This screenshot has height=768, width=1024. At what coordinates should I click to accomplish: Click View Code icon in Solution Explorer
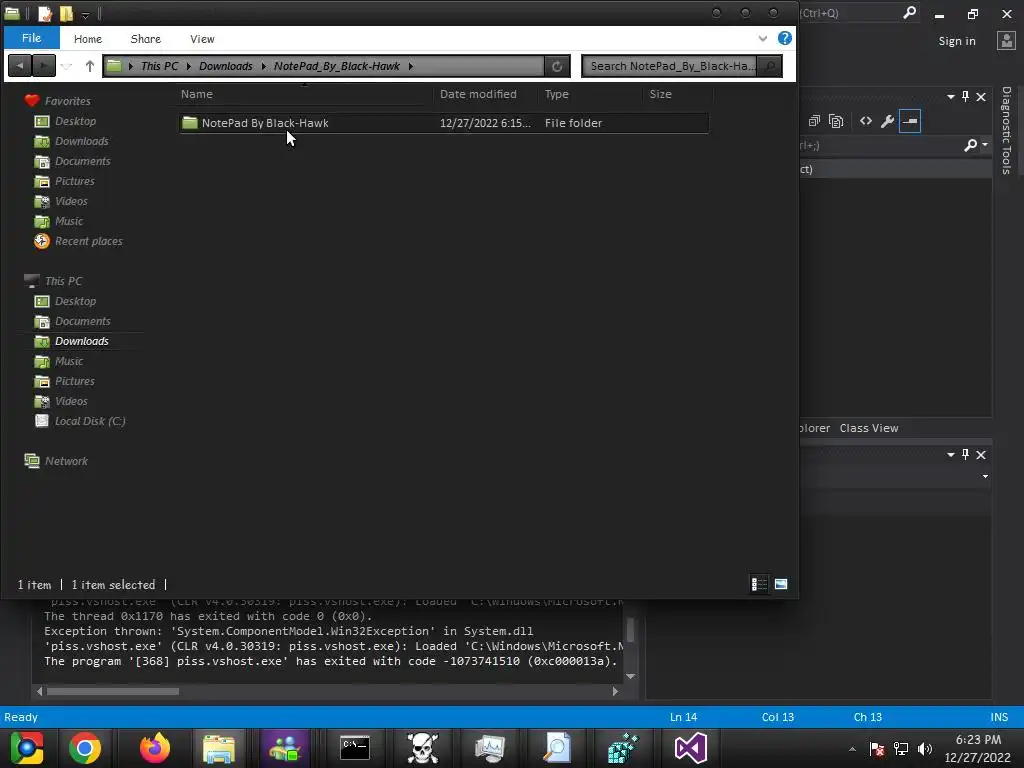pyautogui.click(x=866, y=121)
